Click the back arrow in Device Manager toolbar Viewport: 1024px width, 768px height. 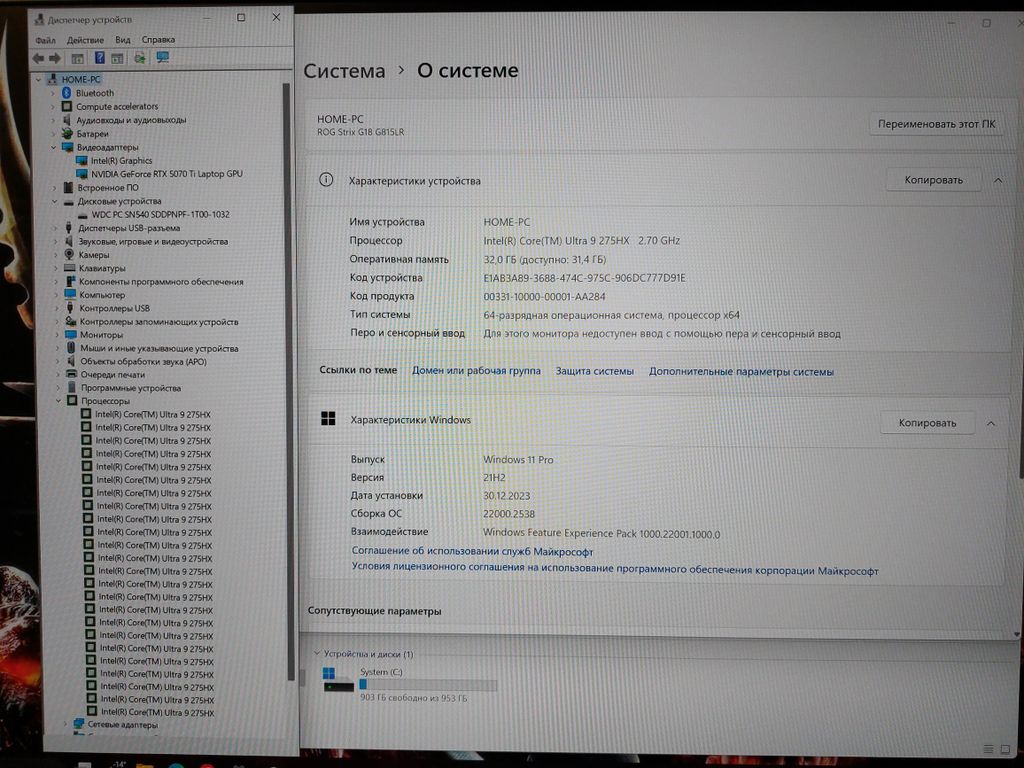(x=38, y=58)
